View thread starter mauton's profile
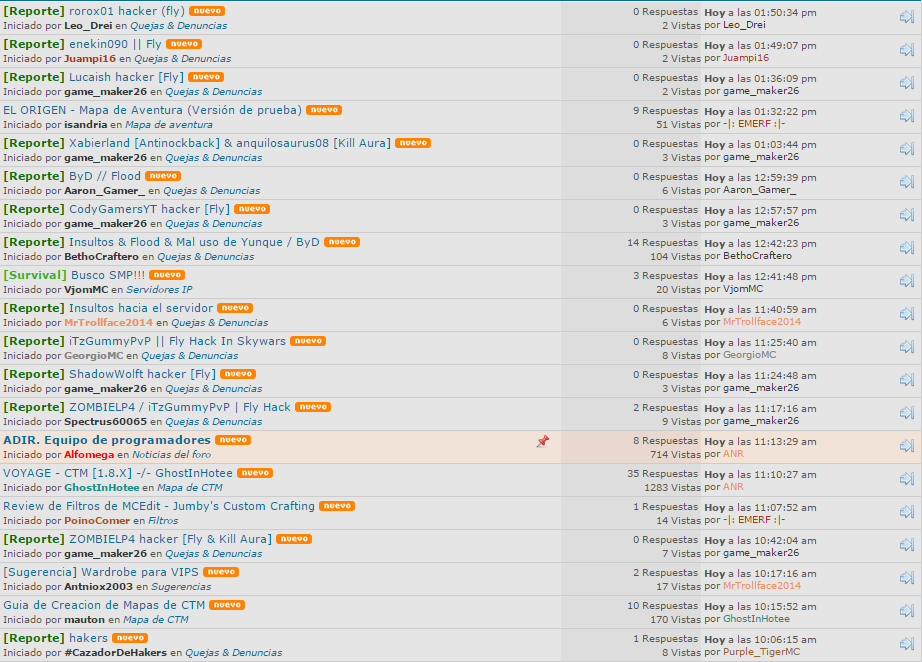Image resolution: width=922 pixels, height=662 pixels. [84, 620]
